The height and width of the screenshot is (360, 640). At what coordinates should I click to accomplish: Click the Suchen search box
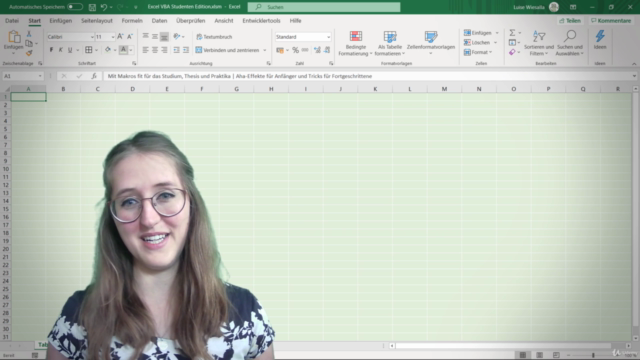324,7
